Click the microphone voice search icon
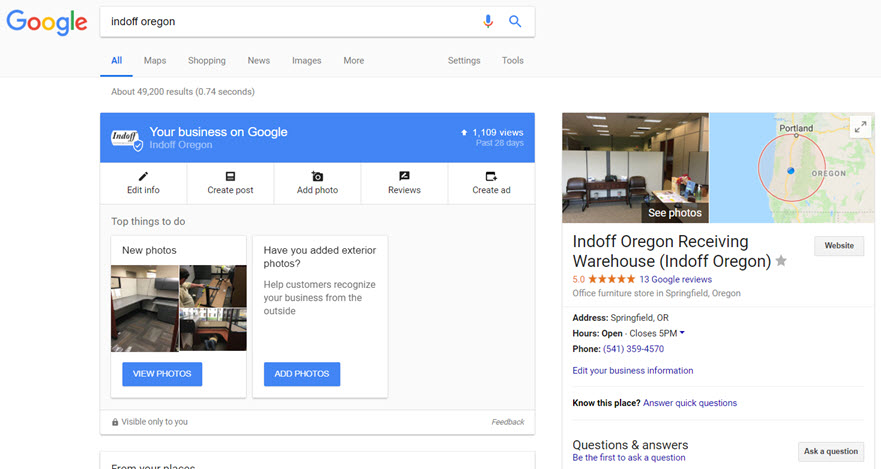Viewport: 881px width, 469px height. coord(488,21)
